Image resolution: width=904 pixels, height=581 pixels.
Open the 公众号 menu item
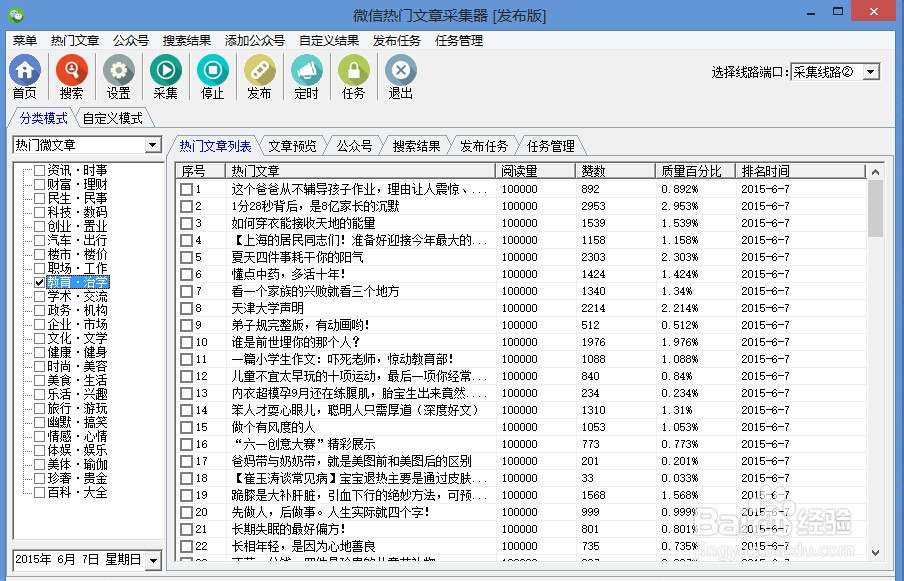coord(131,40)
